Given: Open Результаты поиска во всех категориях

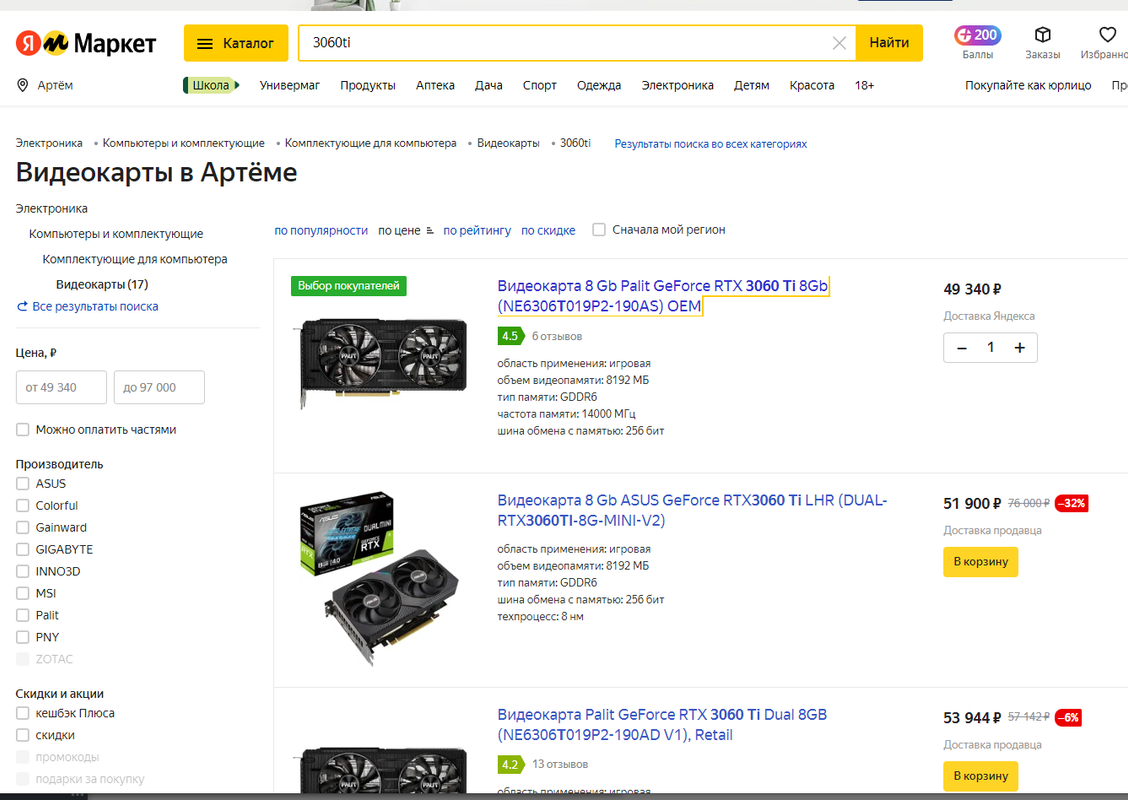Looking at the screenshot, I should 711,144.
